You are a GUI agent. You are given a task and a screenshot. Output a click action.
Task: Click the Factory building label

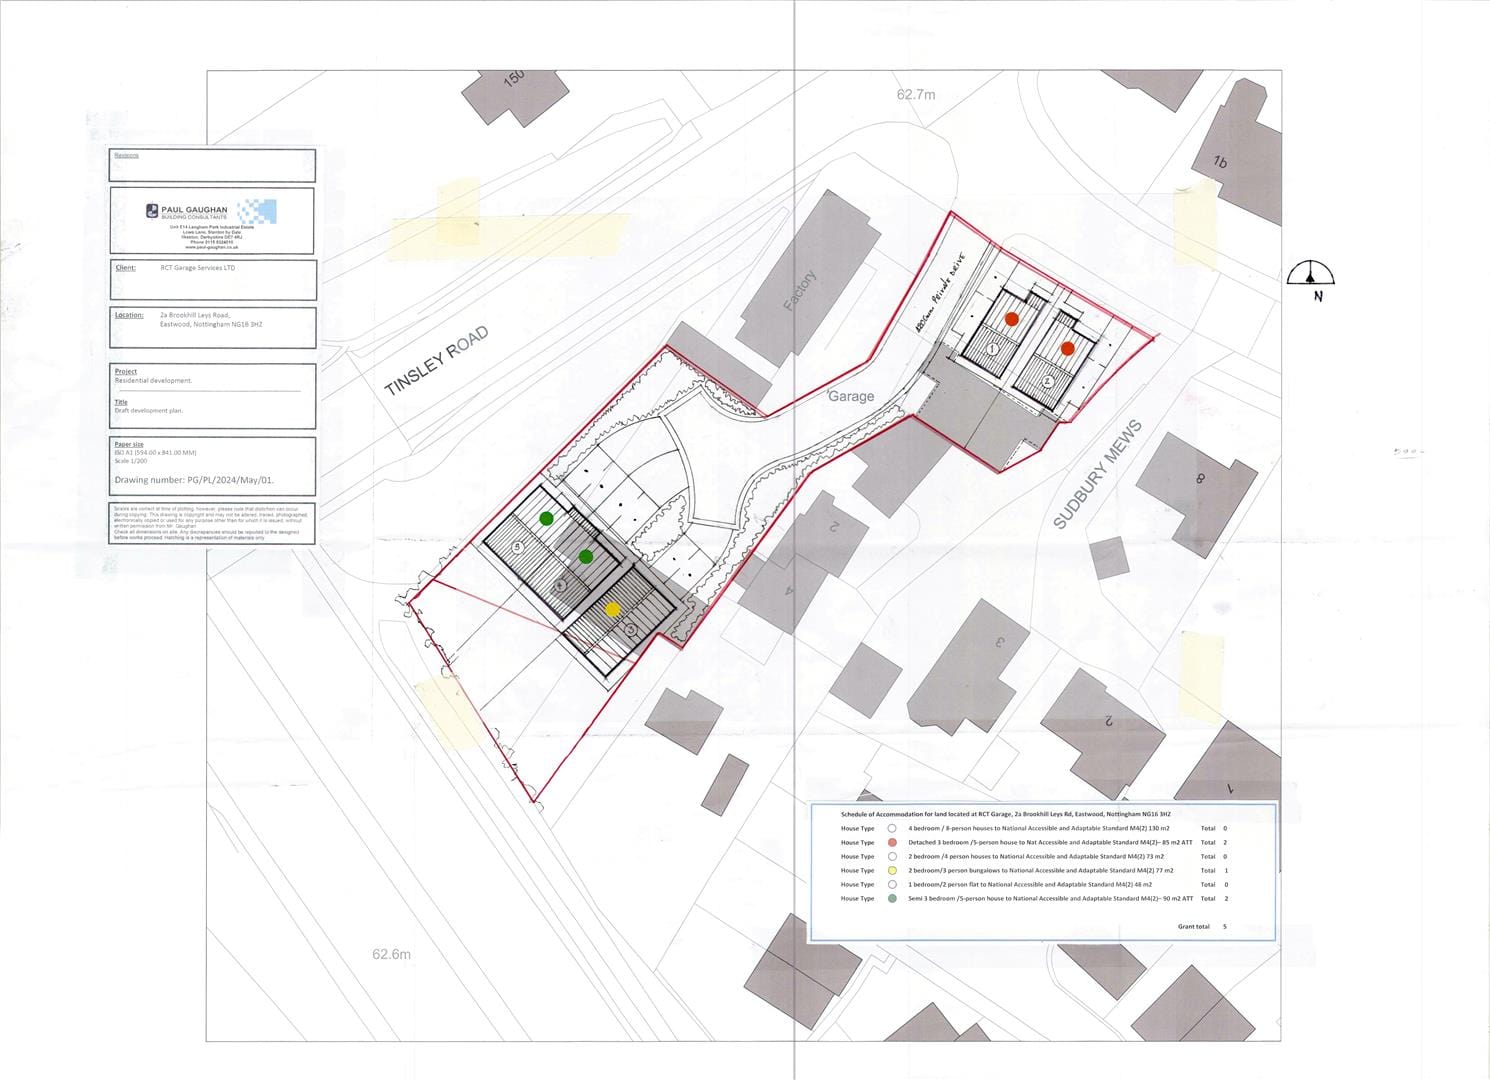click(800, 291)
